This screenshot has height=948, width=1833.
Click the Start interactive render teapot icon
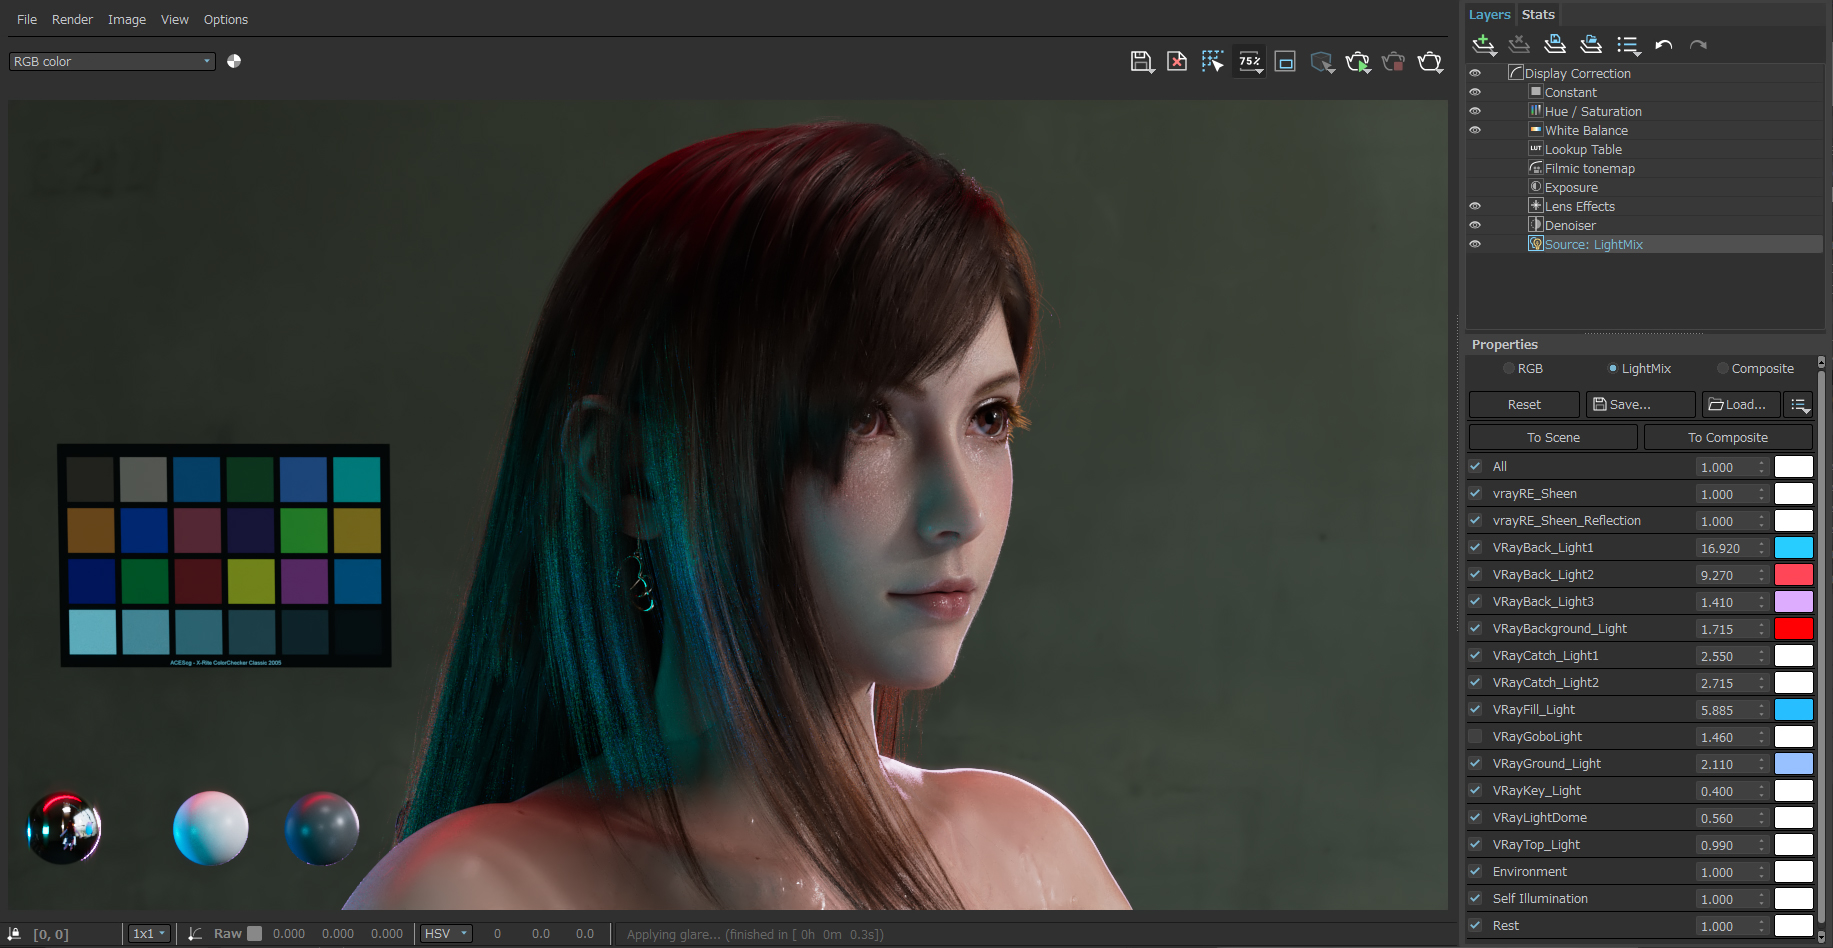click(x=1358, y=62)
